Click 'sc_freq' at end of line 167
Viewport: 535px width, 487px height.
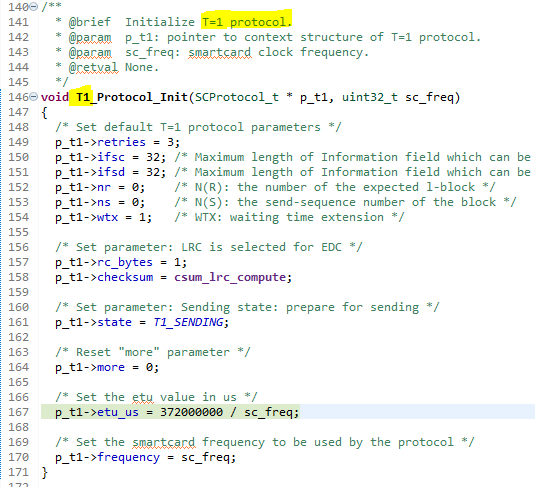[269, 412]
